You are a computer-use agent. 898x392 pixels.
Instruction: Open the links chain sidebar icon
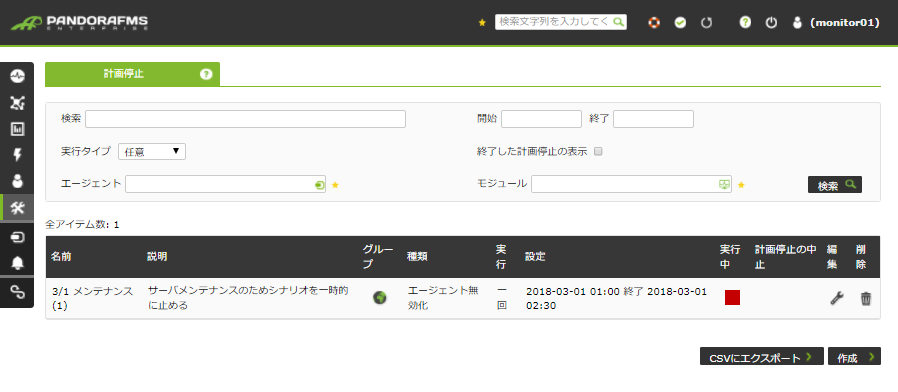pyautogui.click(x=17, y=292)
